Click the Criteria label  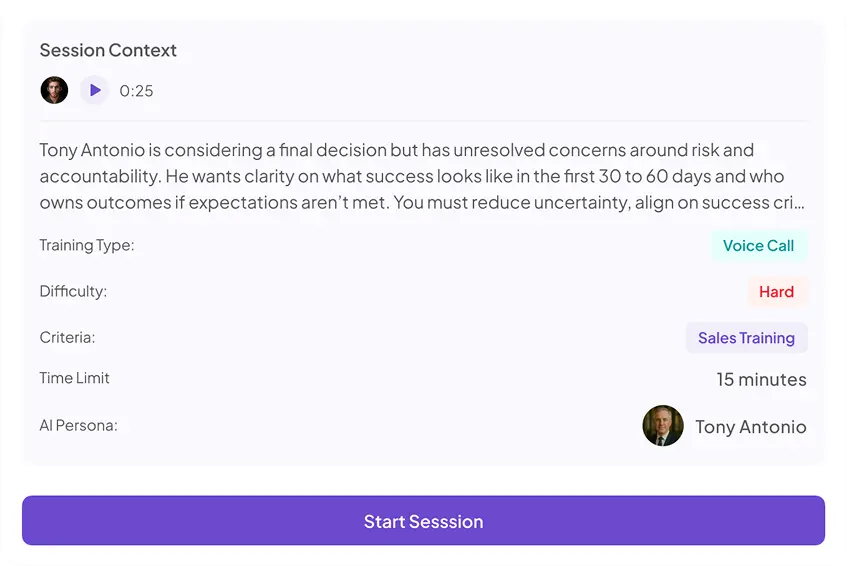(x=67, y=337)
